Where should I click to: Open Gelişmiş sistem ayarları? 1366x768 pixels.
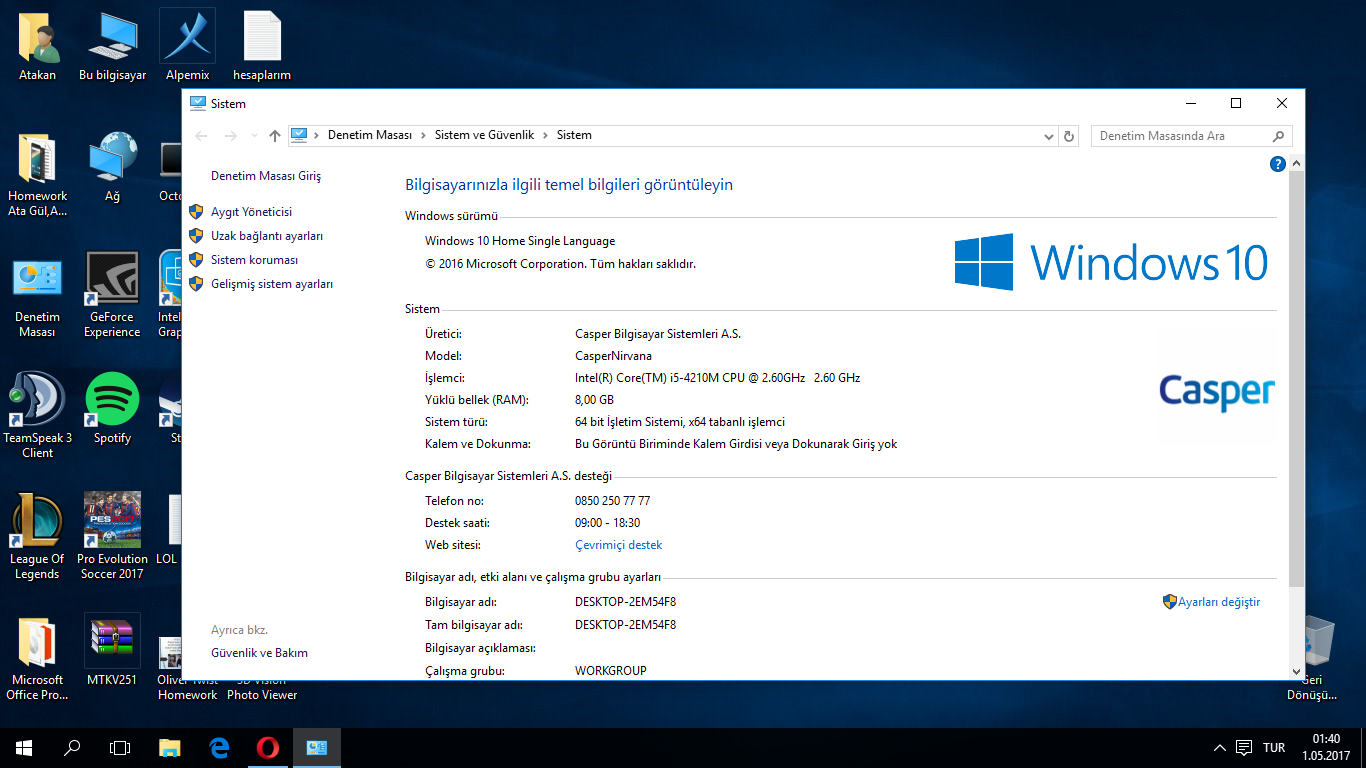tap(272, 284)
